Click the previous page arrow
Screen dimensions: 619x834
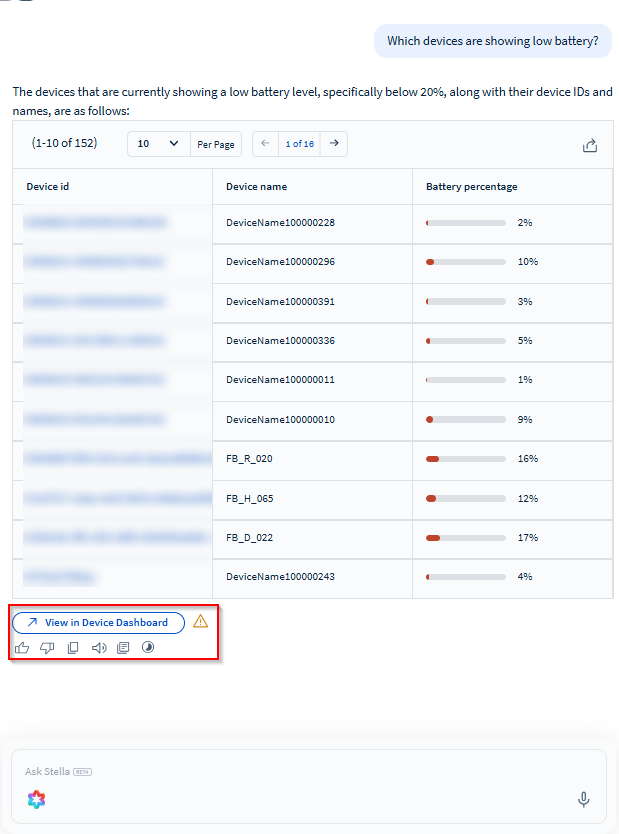tap(265, 144)
